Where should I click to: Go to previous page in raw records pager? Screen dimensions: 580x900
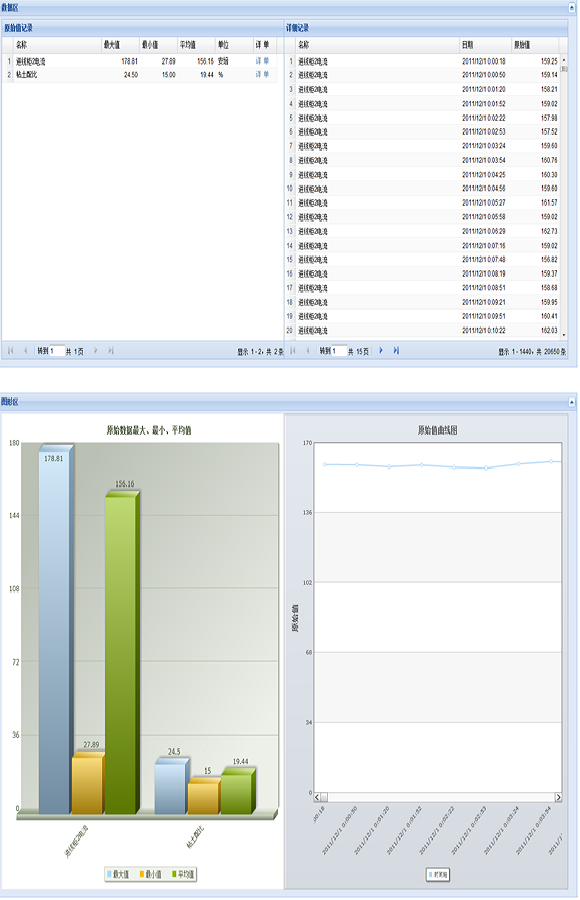(25, 350)
